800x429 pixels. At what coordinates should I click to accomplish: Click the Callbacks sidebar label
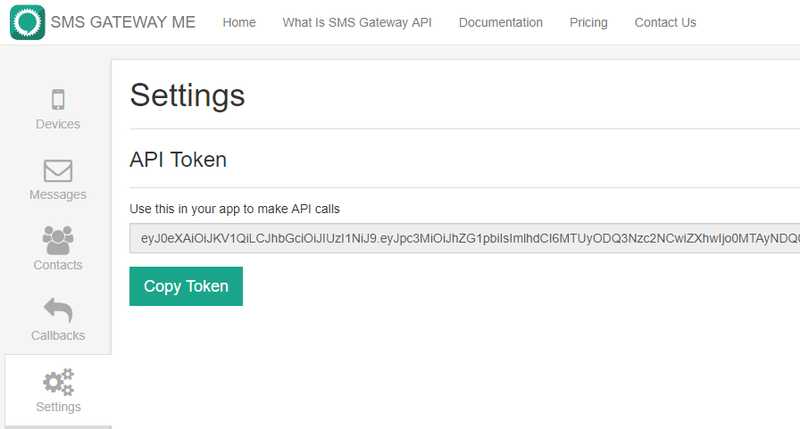(58, 336)
